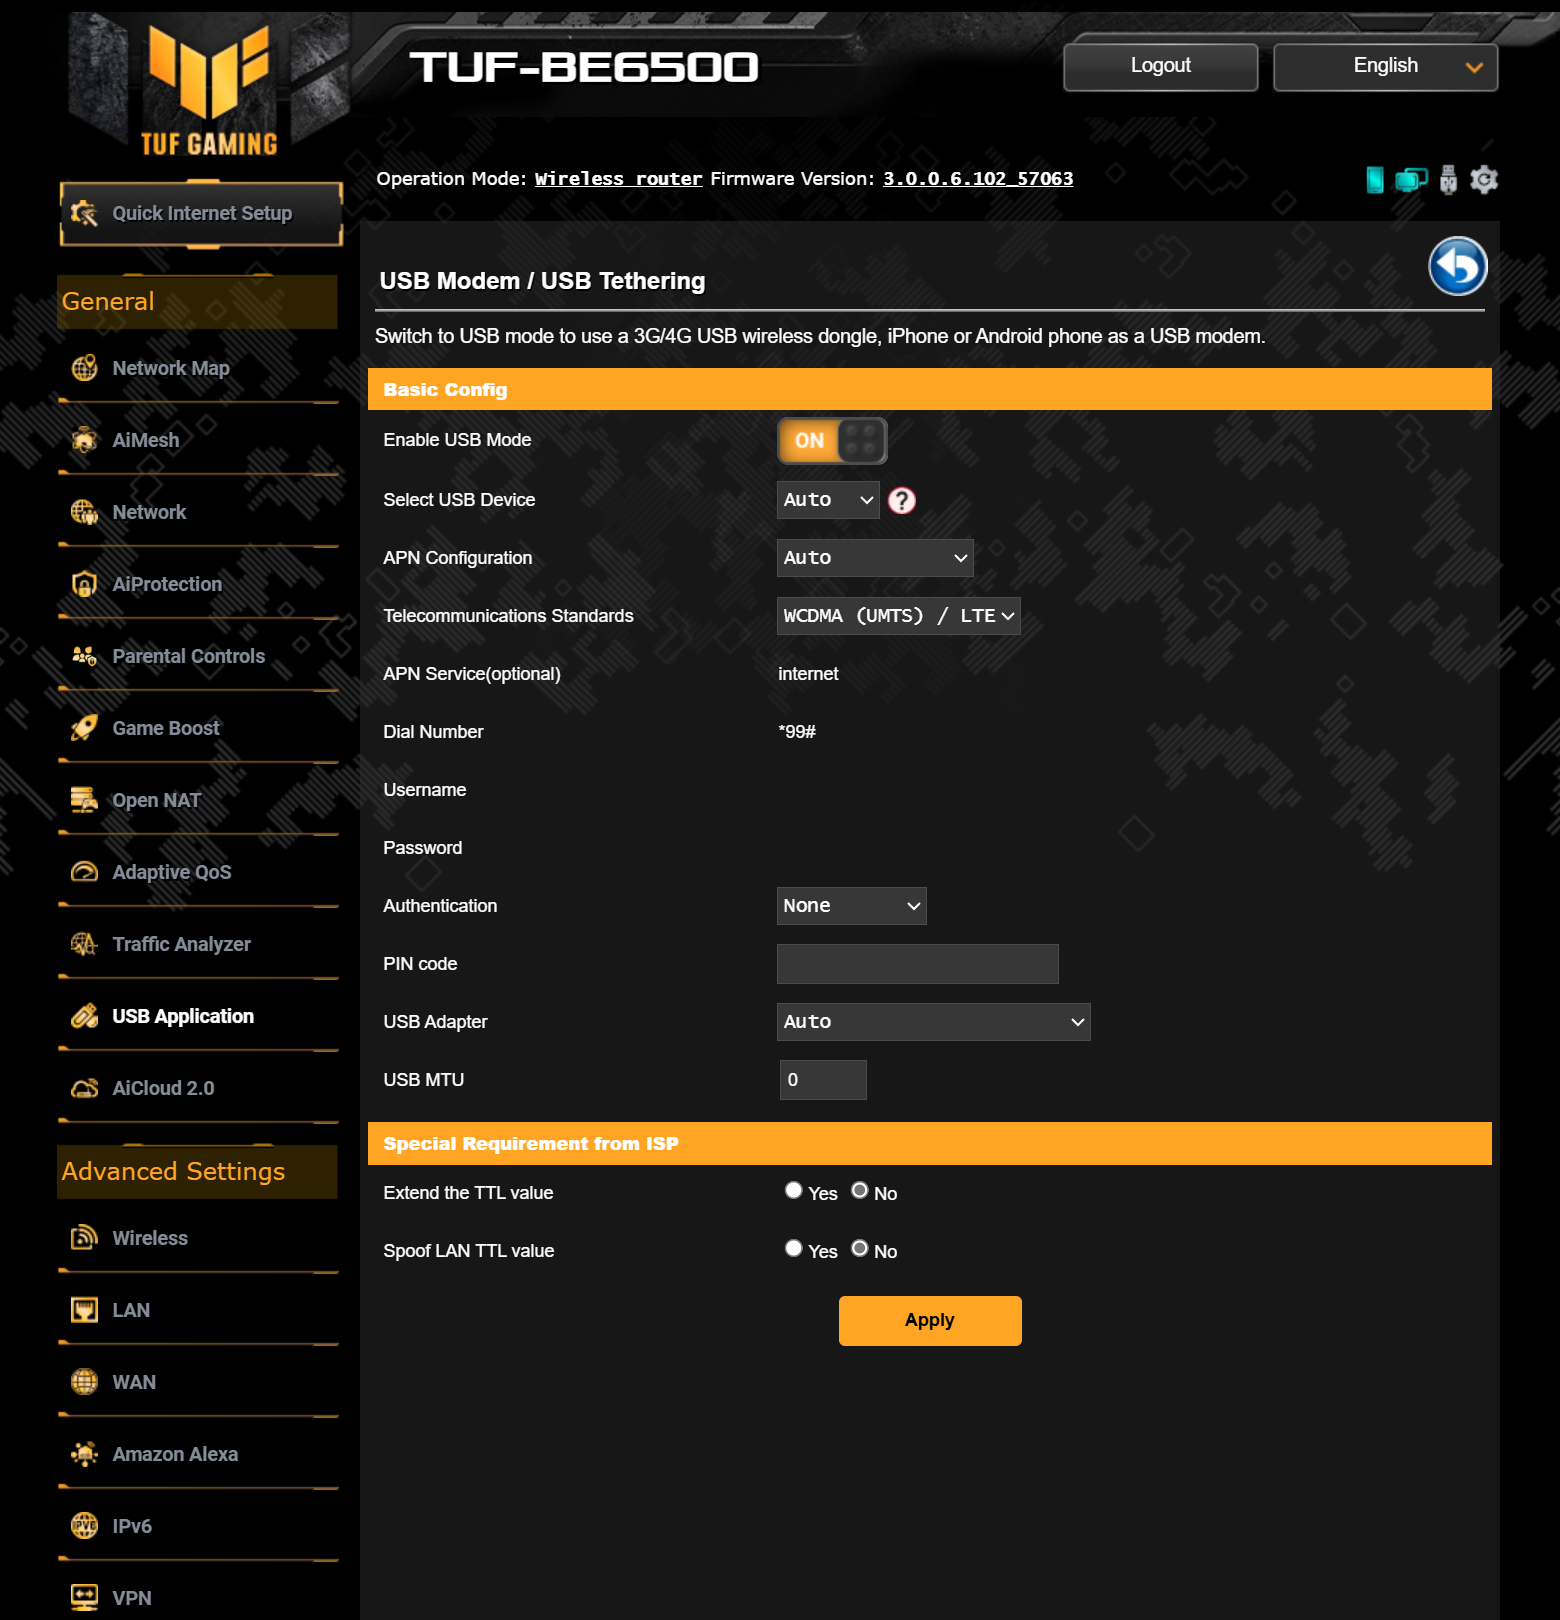
Task: Click the IPv6 globe icon
Action: pos(85,1526)
